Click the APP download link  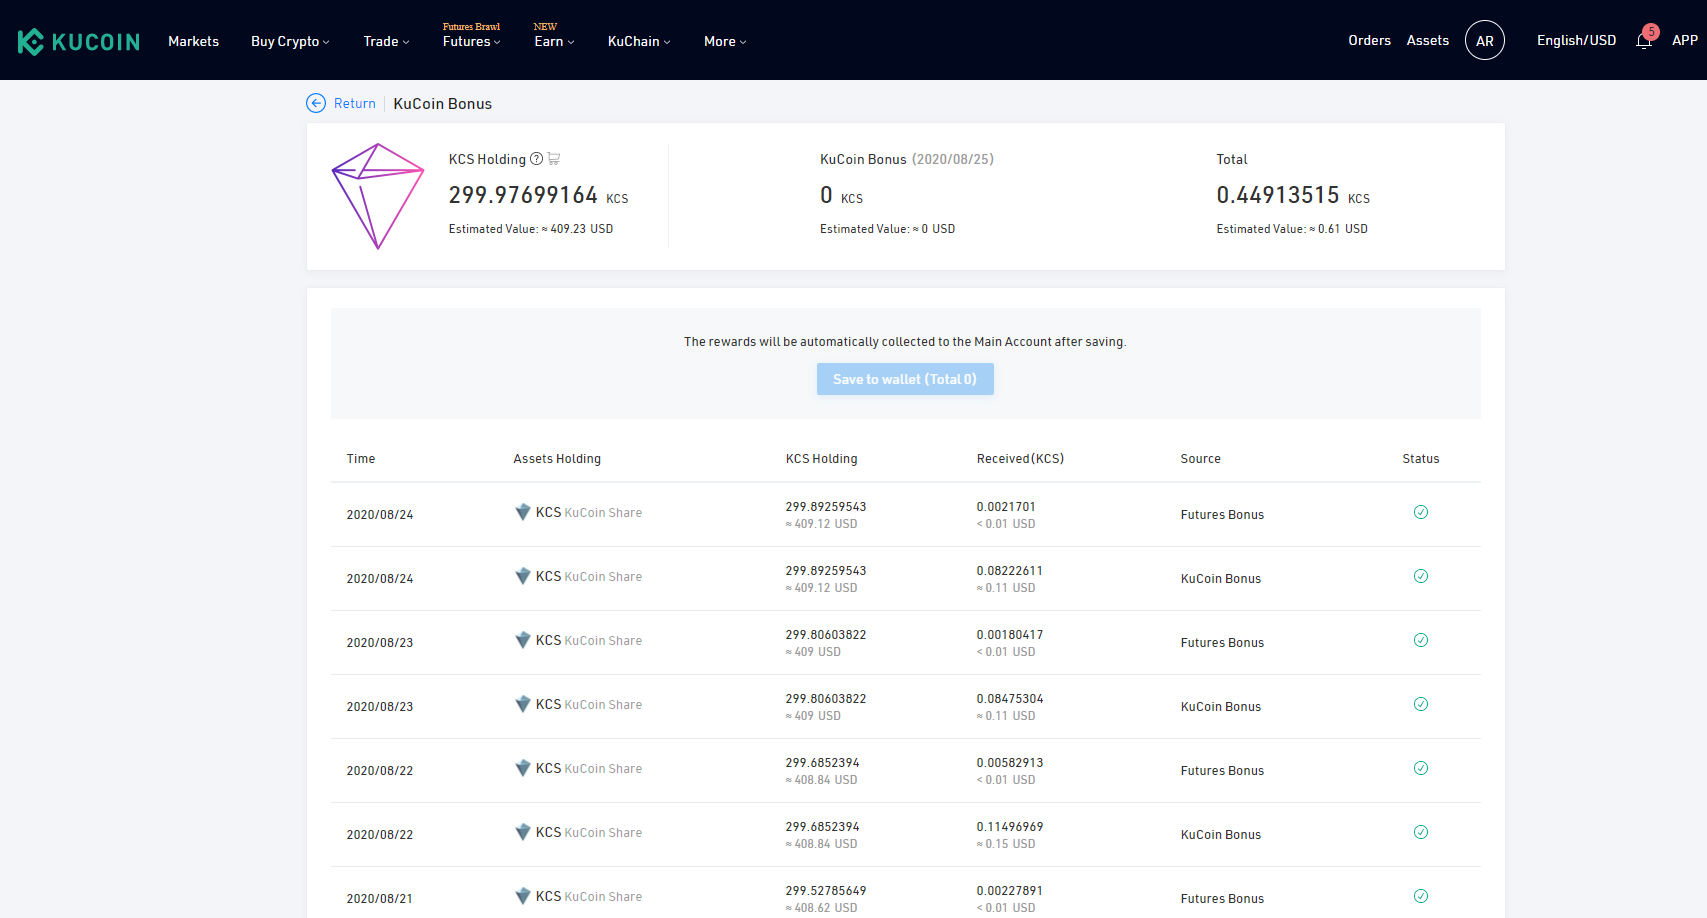1684,40
